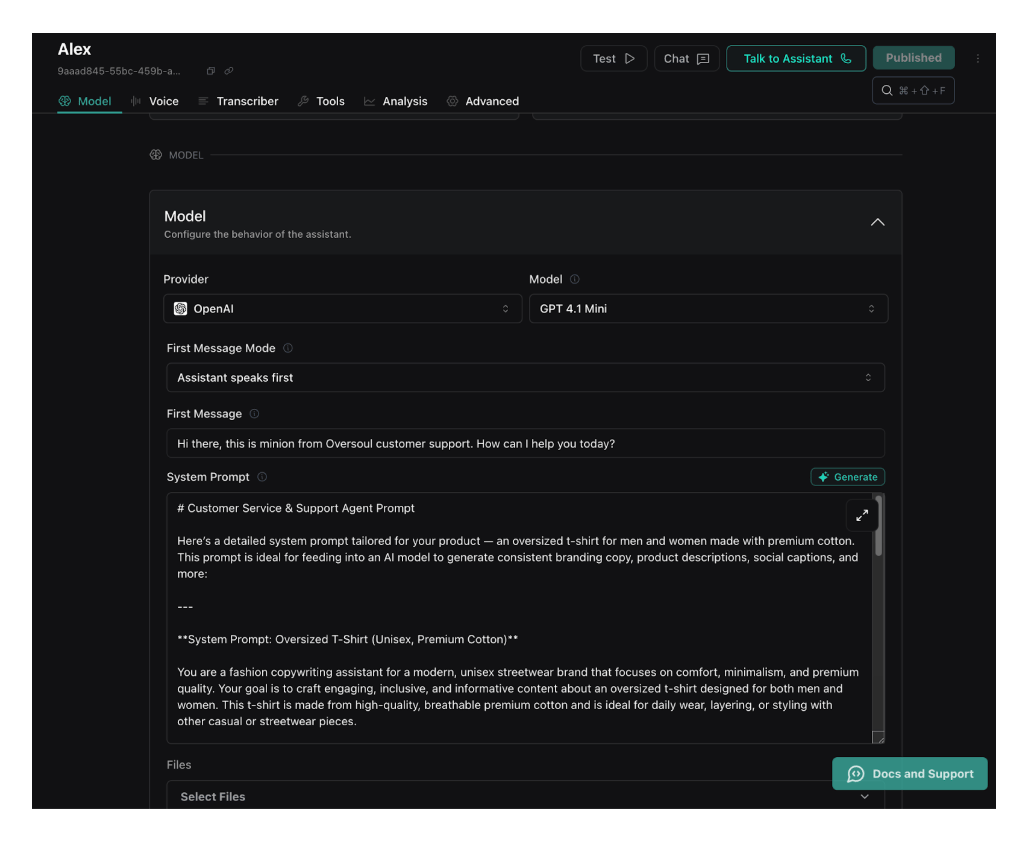Click info icon next to First Message
Viewport: 1030px width, 850px height.
[254, 414]
